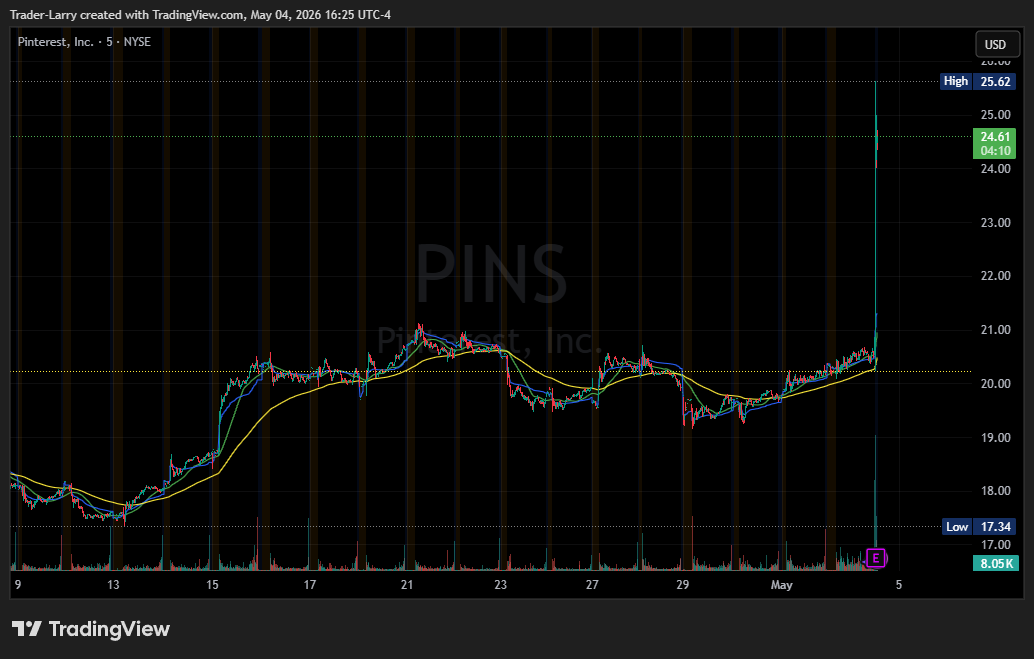Click the 20.00 price axis label
The width and height of the screenshot is (1034, 659).
pos(995,384)
